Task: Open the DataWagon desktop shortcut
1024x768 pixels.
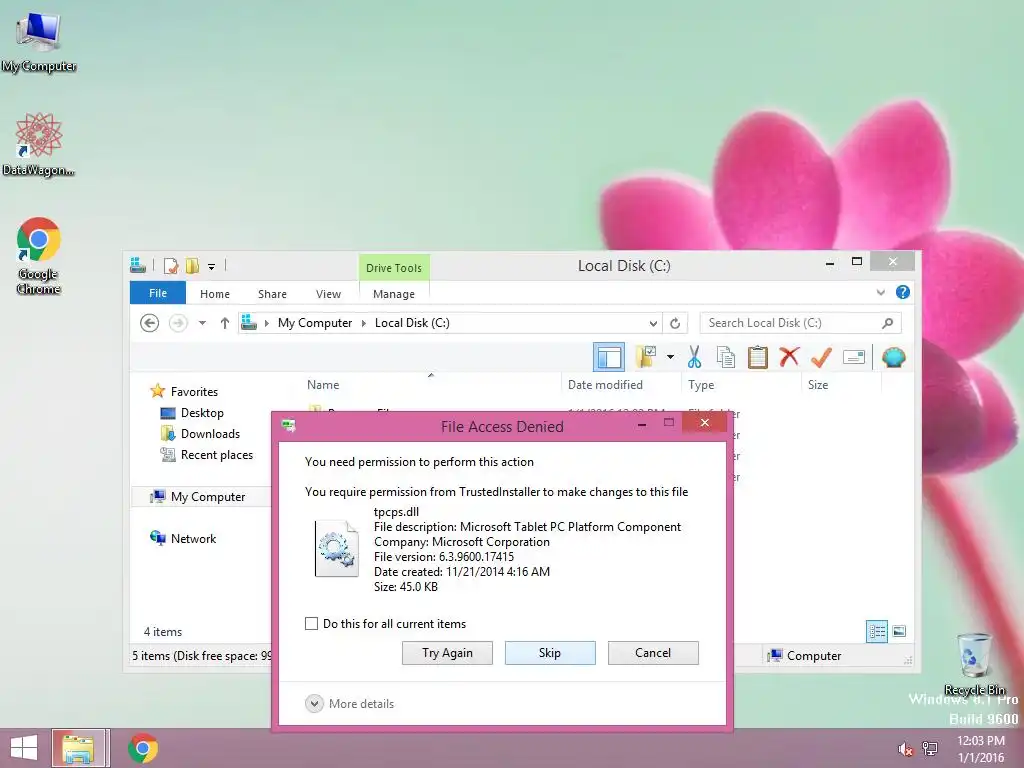Action: [x=39, y=144]
